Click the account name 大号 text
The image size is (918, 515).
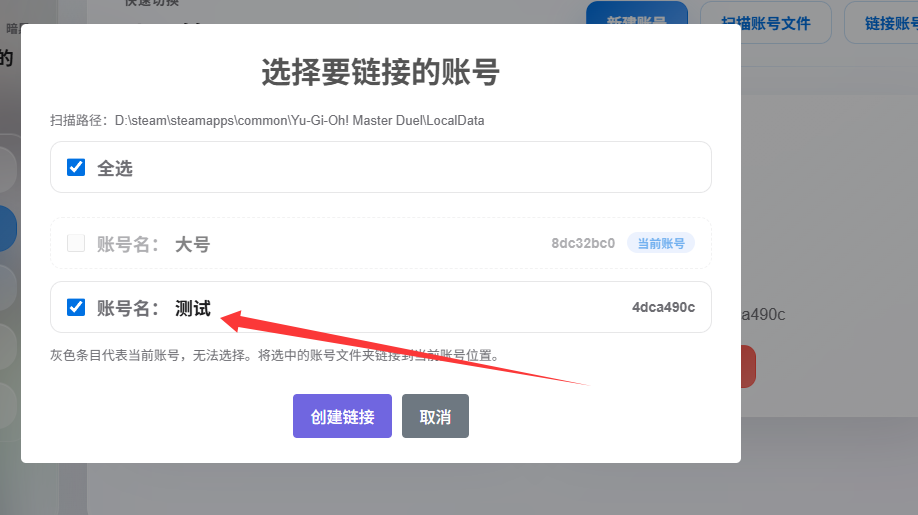point(193,244)
